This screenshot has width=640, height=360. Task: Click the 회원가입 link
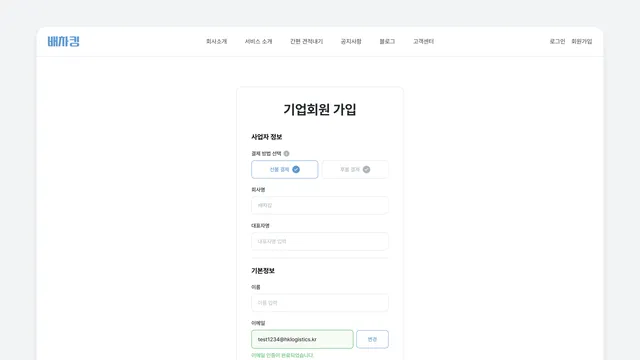pyautogui.click(x=582, y=41)
